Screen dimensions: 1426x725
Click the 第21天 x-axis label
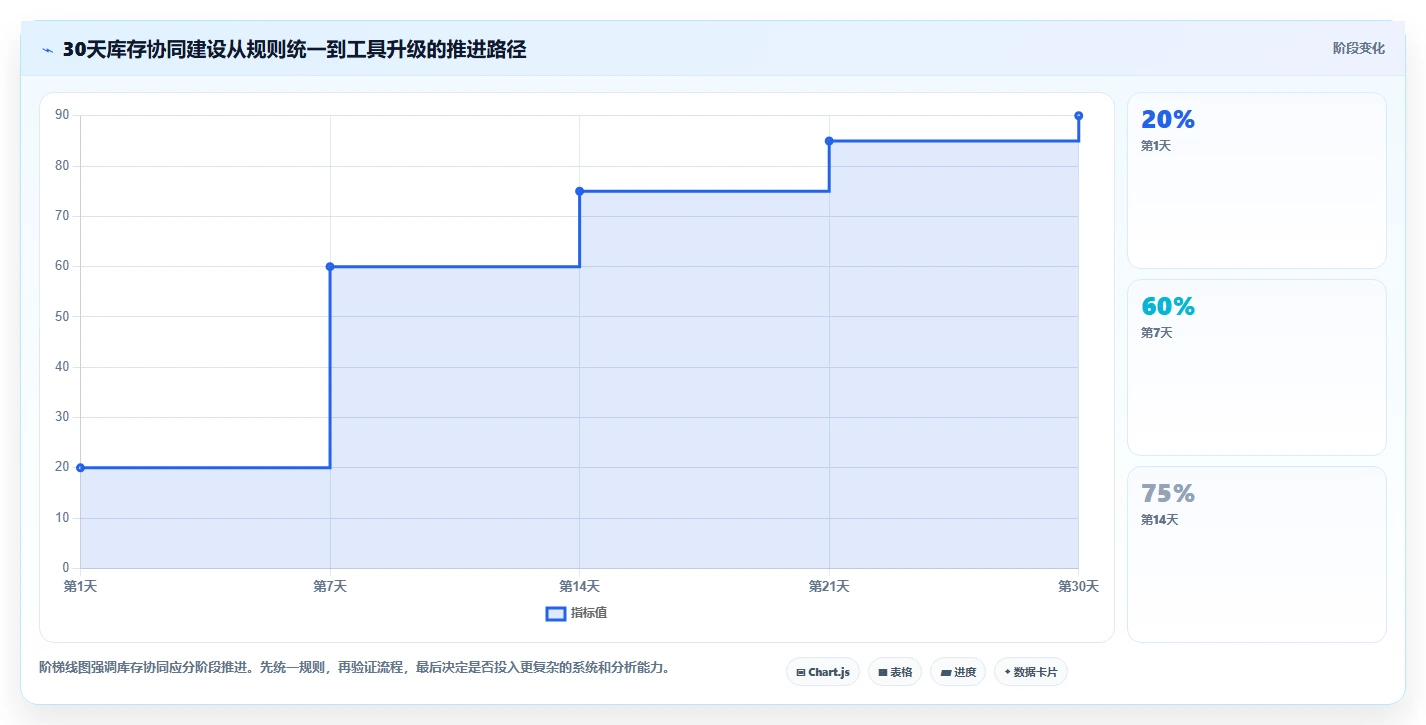coord(829,587)
